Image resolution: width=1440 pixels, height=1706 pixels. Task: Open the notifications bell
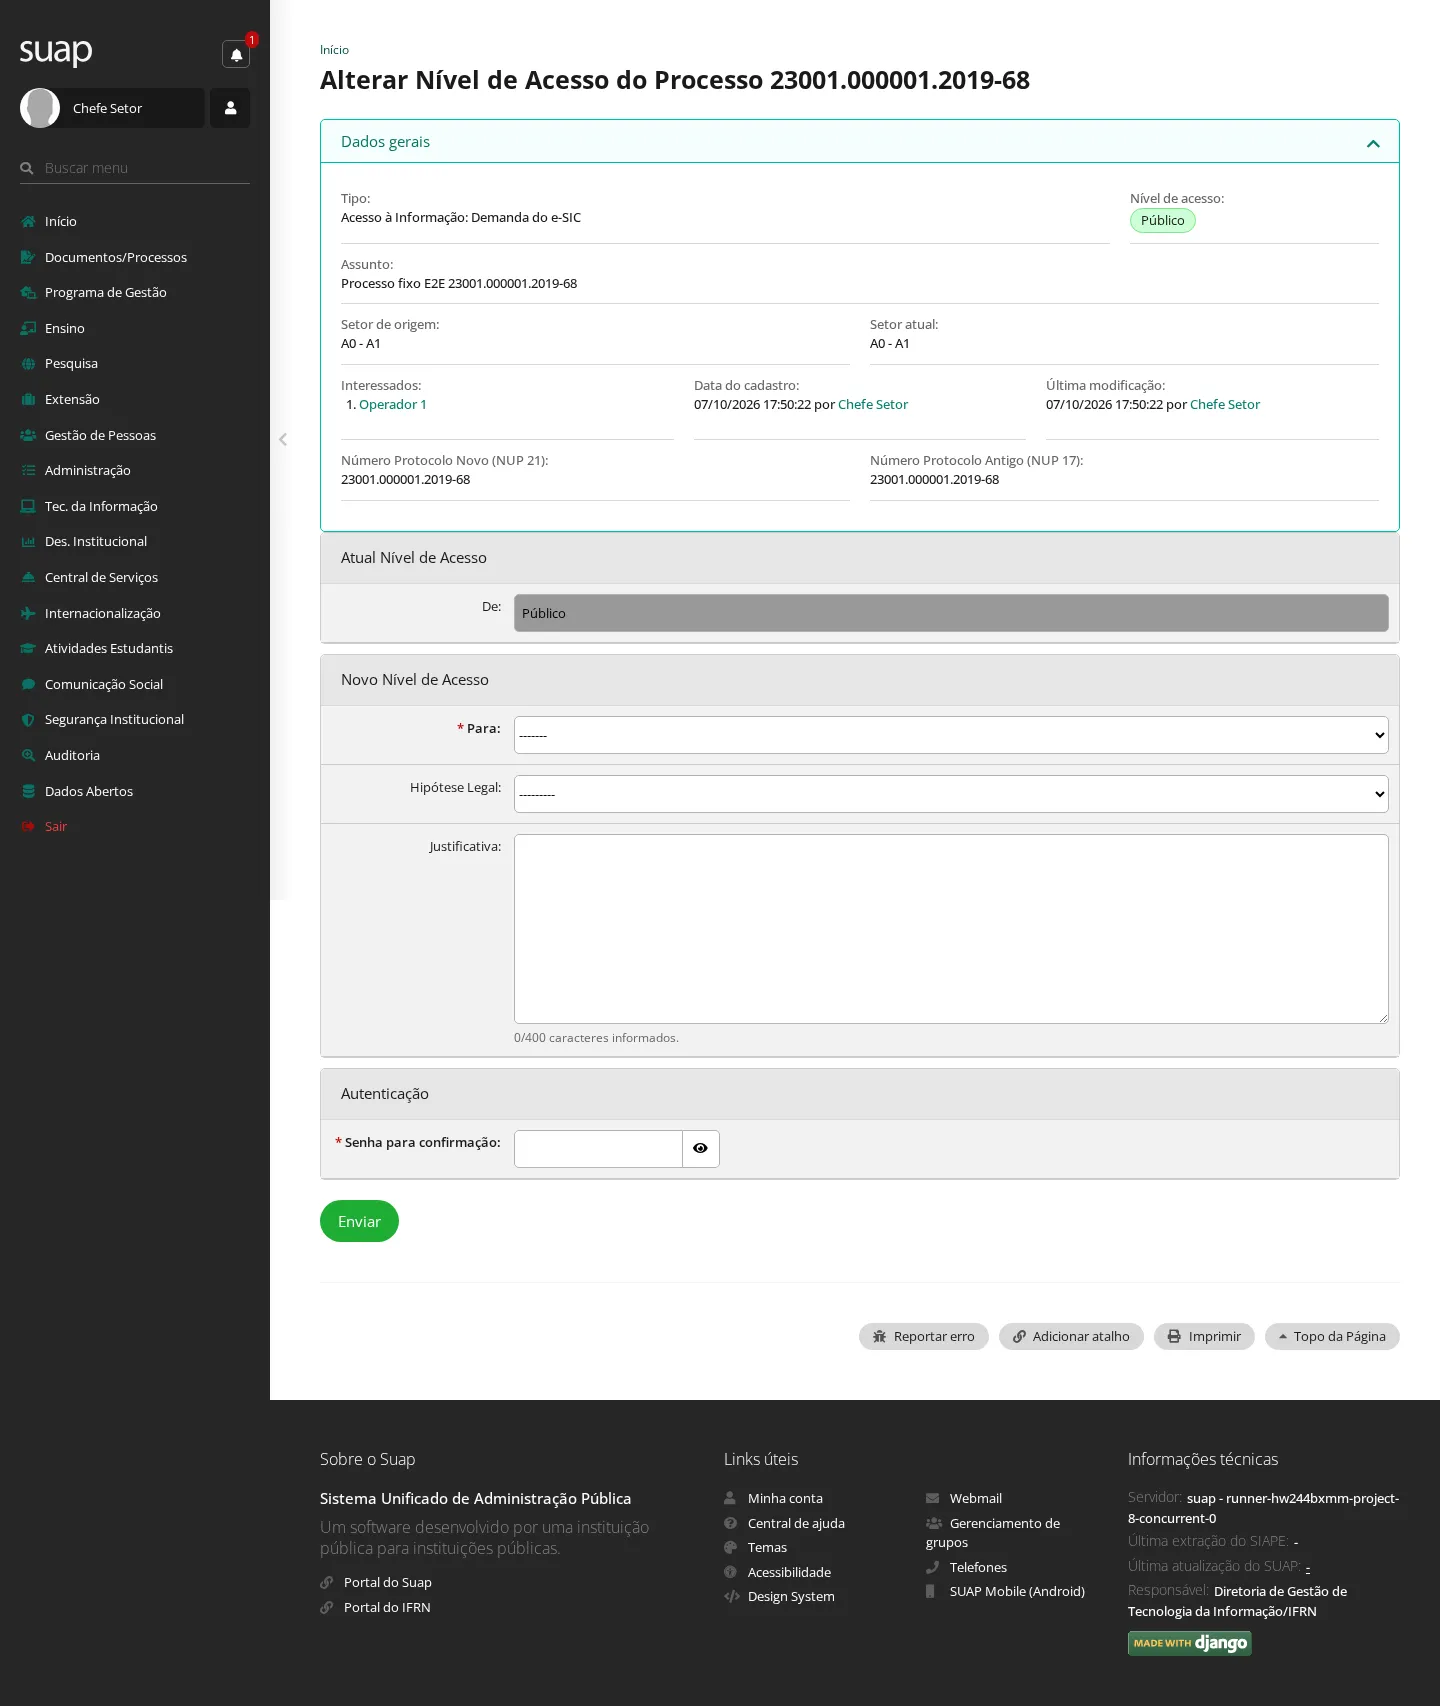(x=236, y=55)
